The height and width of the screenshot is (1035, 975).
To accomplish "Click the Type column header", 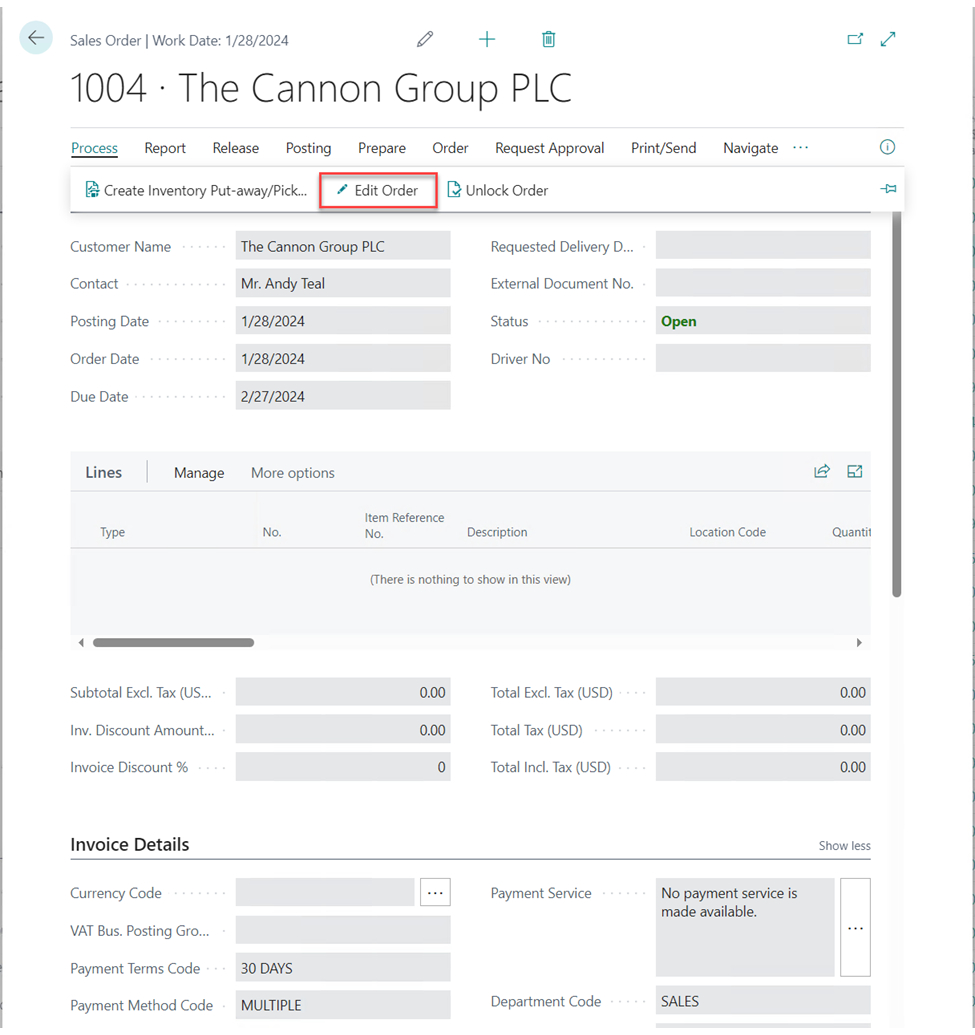I will [112, 532].
